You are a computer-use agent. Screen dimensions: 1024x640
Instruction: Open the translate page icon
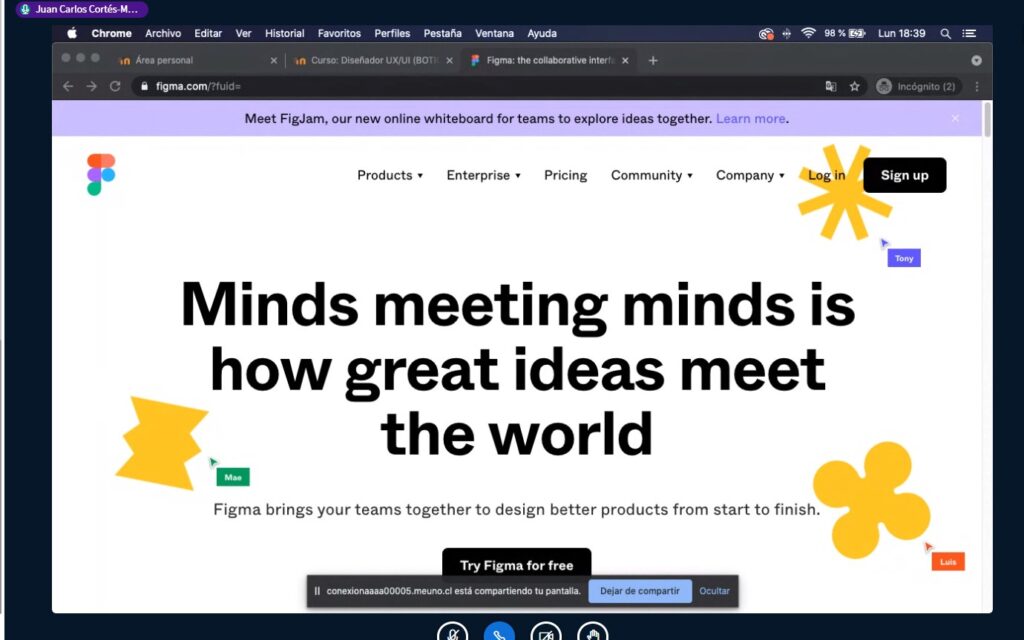831,86
